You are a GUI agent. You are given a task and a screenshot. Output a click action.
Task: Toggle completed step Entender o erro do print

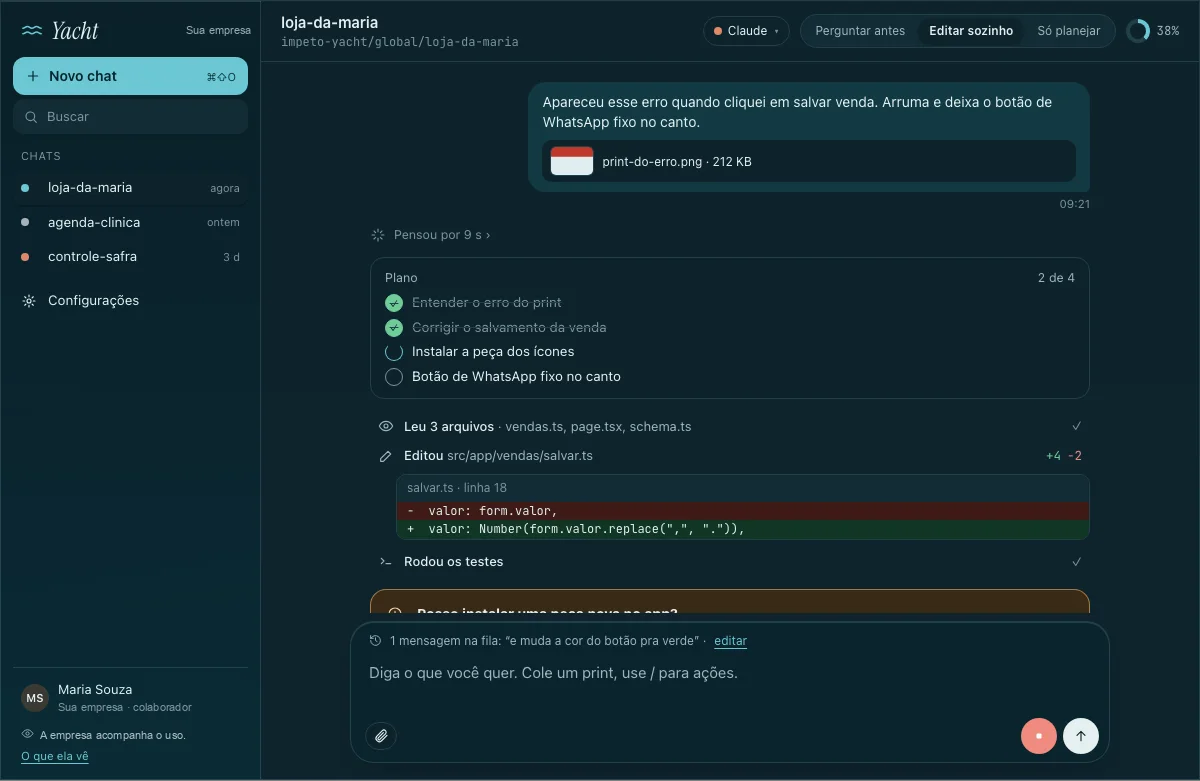click(x=394, y=303)
